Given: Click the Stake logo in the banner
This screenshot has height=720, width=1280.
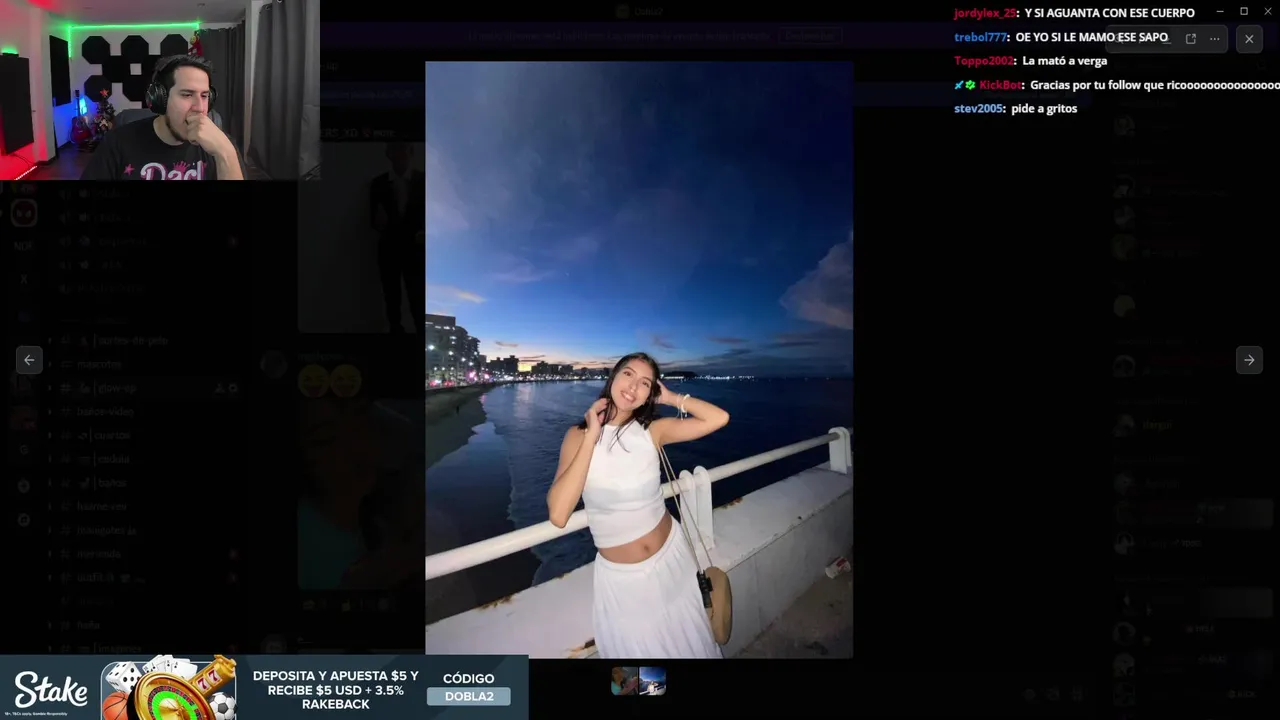Looking at the screenshot, I should 51,689.
